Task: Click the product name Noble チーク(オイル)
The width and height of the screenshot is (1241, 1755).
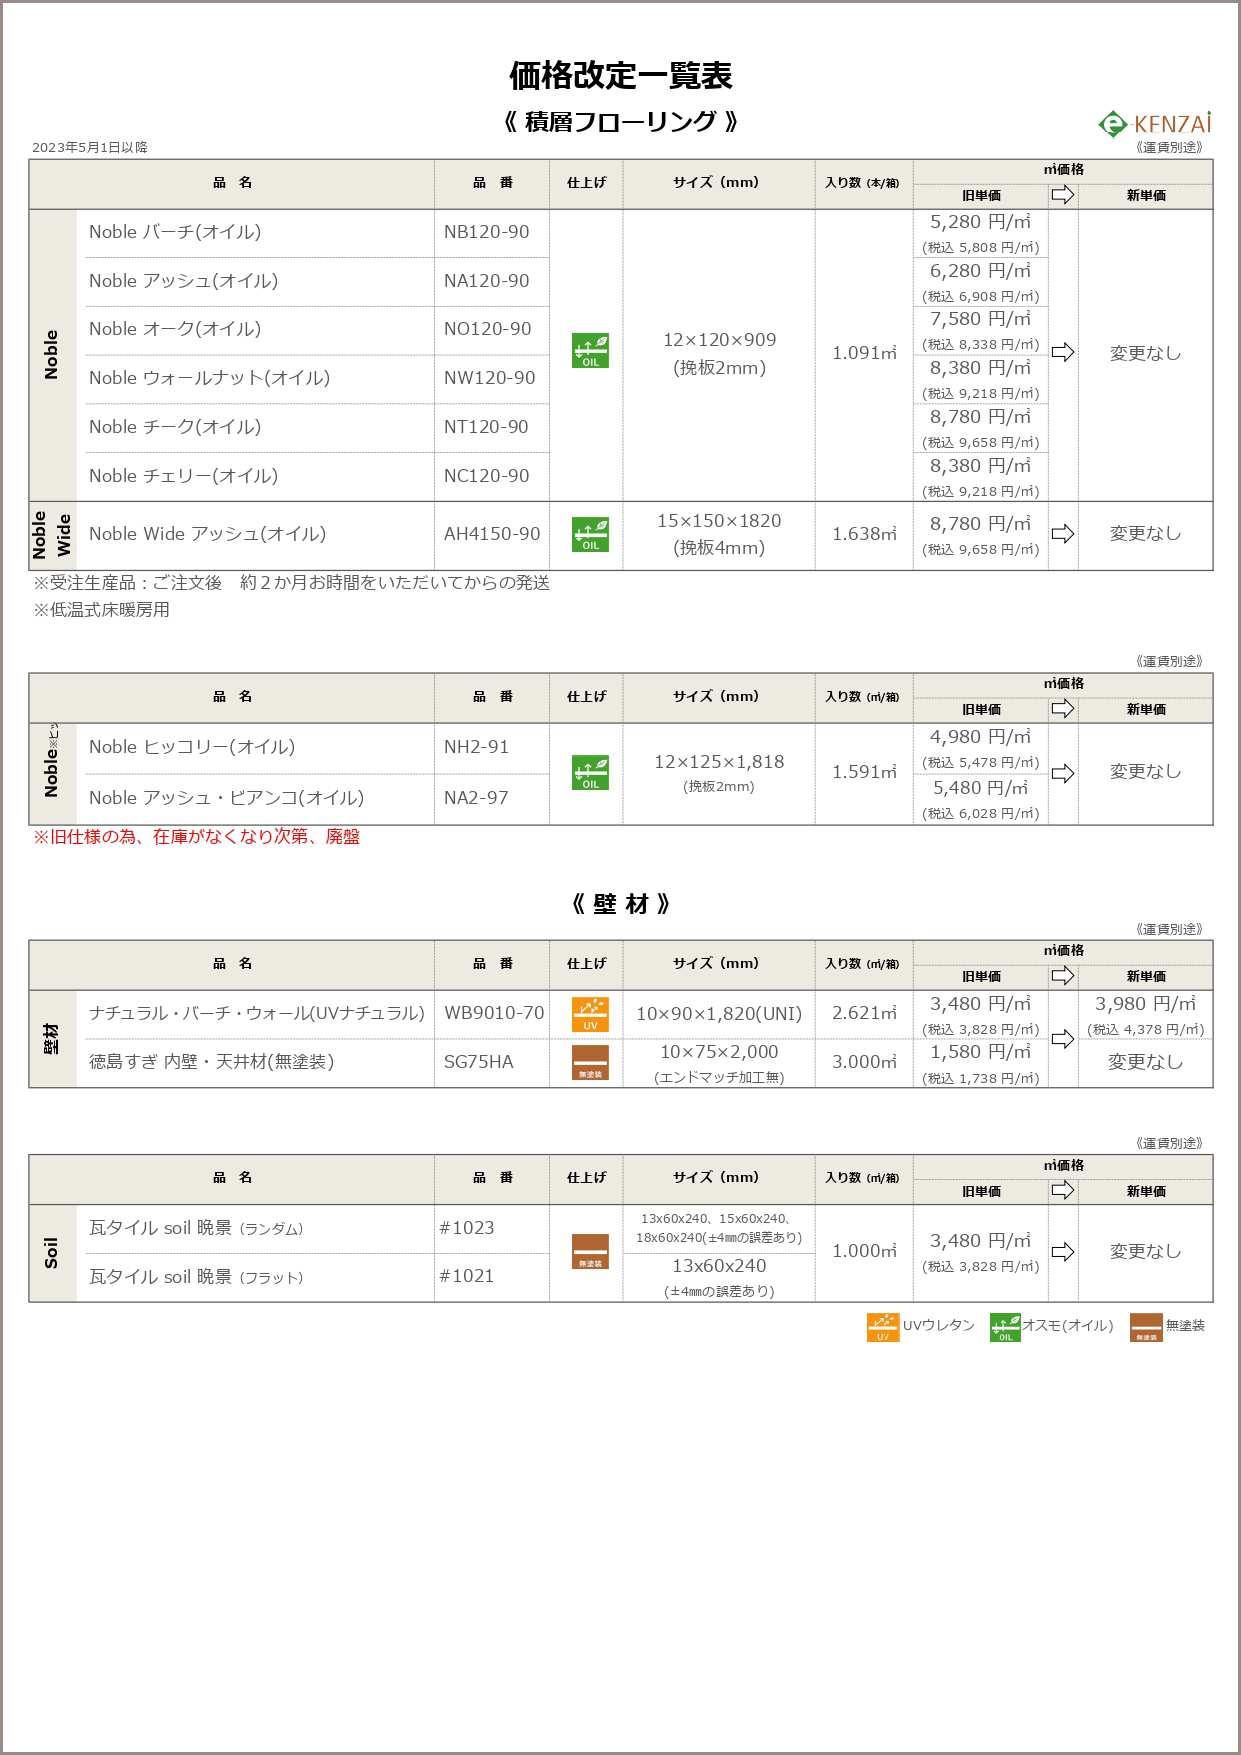Action: click(x=175, y=427)
